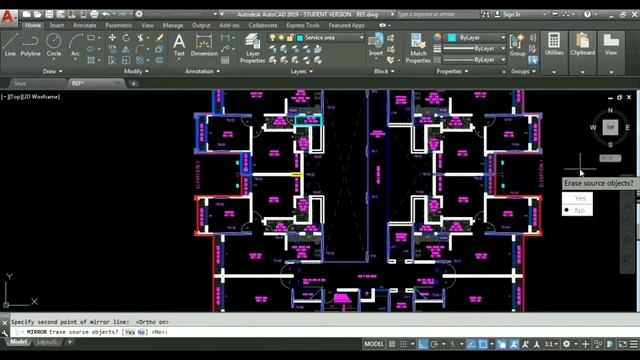
Task: Click the Workspace switching gear icon in status bar
Action: [x=567, y=344]
